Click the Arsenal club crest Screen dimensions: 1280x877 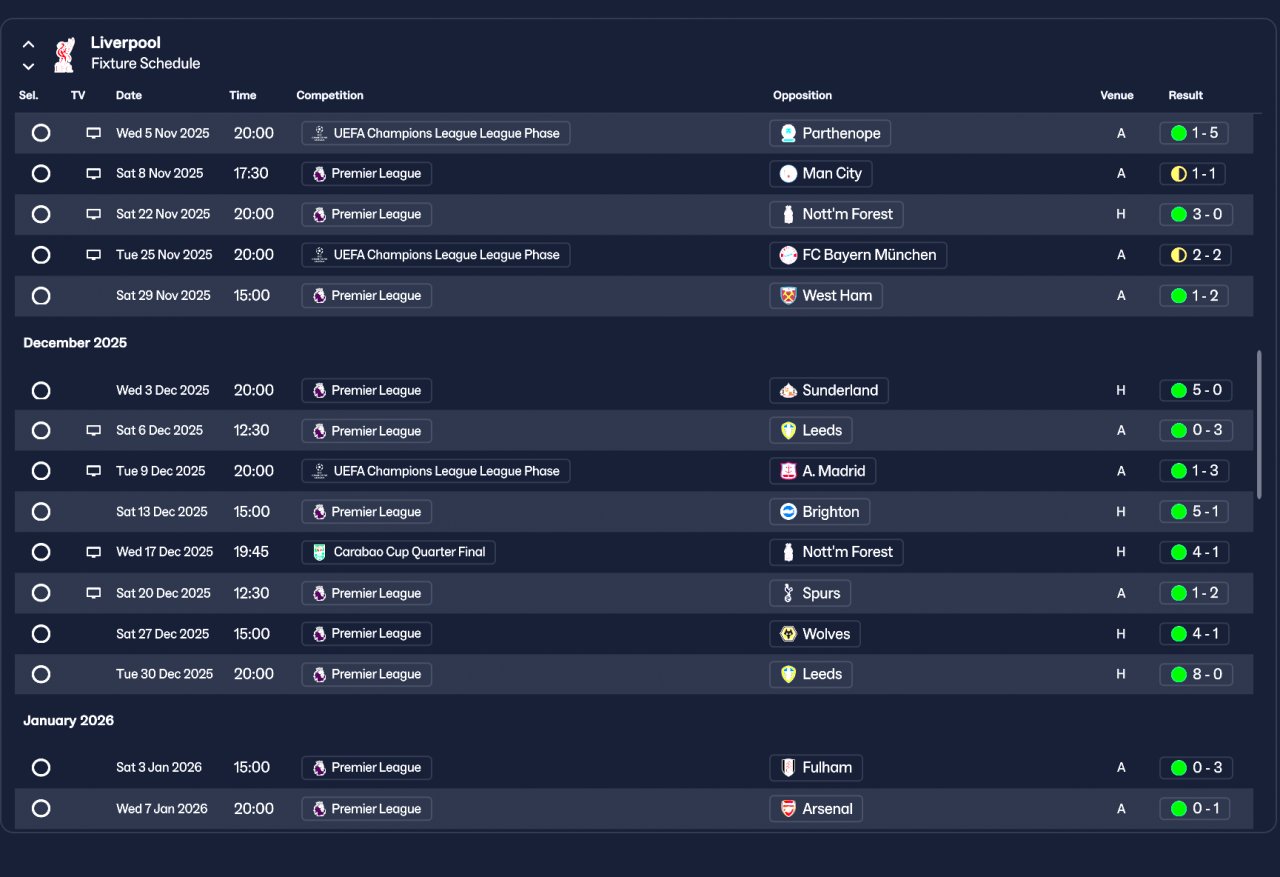tap(788, 809)
